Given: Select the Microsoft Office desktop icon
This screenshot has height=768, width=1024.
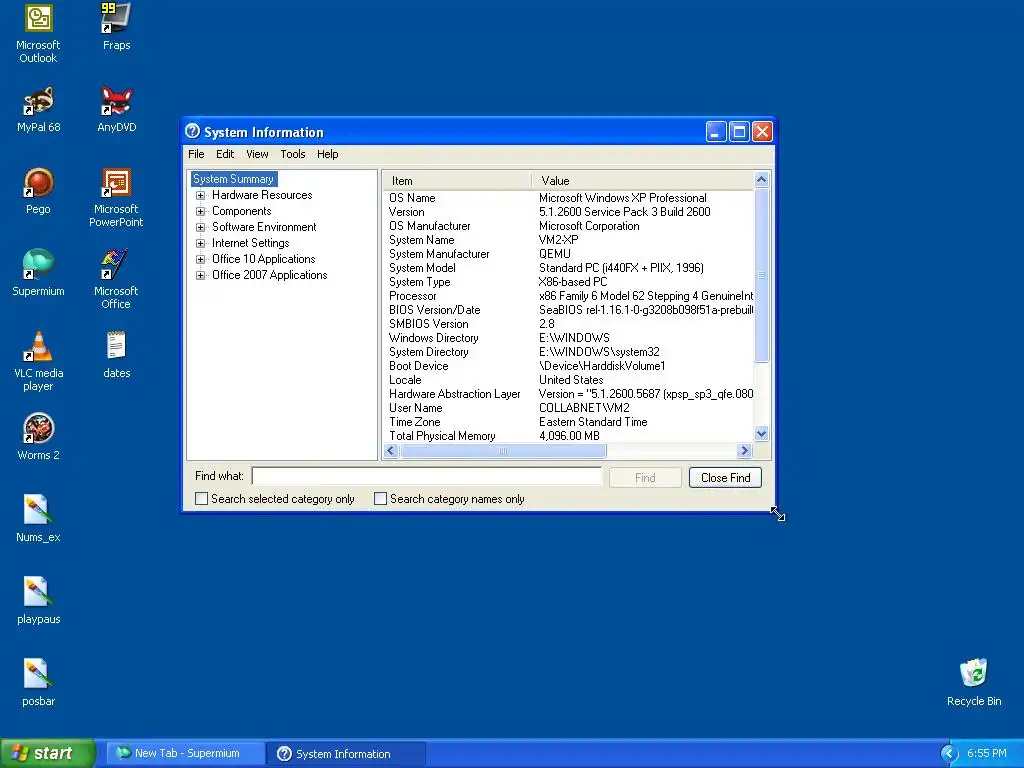Looking at the screenshot, I should (116, 279).
